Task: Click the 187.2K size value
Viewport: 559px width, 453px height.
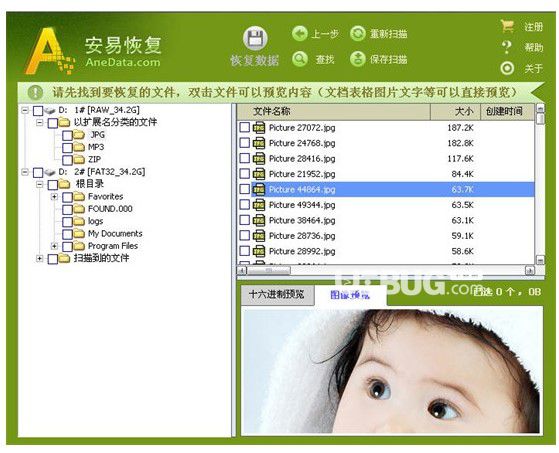Action: click(x=461, y=128)
